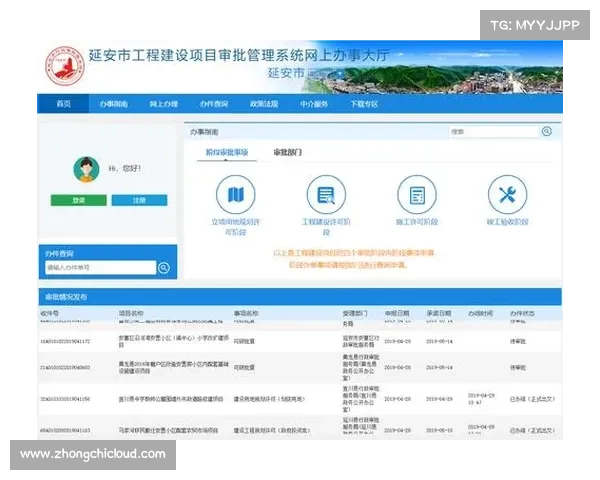
Task: Click the magnifier icon in 办件查询 box
Action: (x=164, y=268)
